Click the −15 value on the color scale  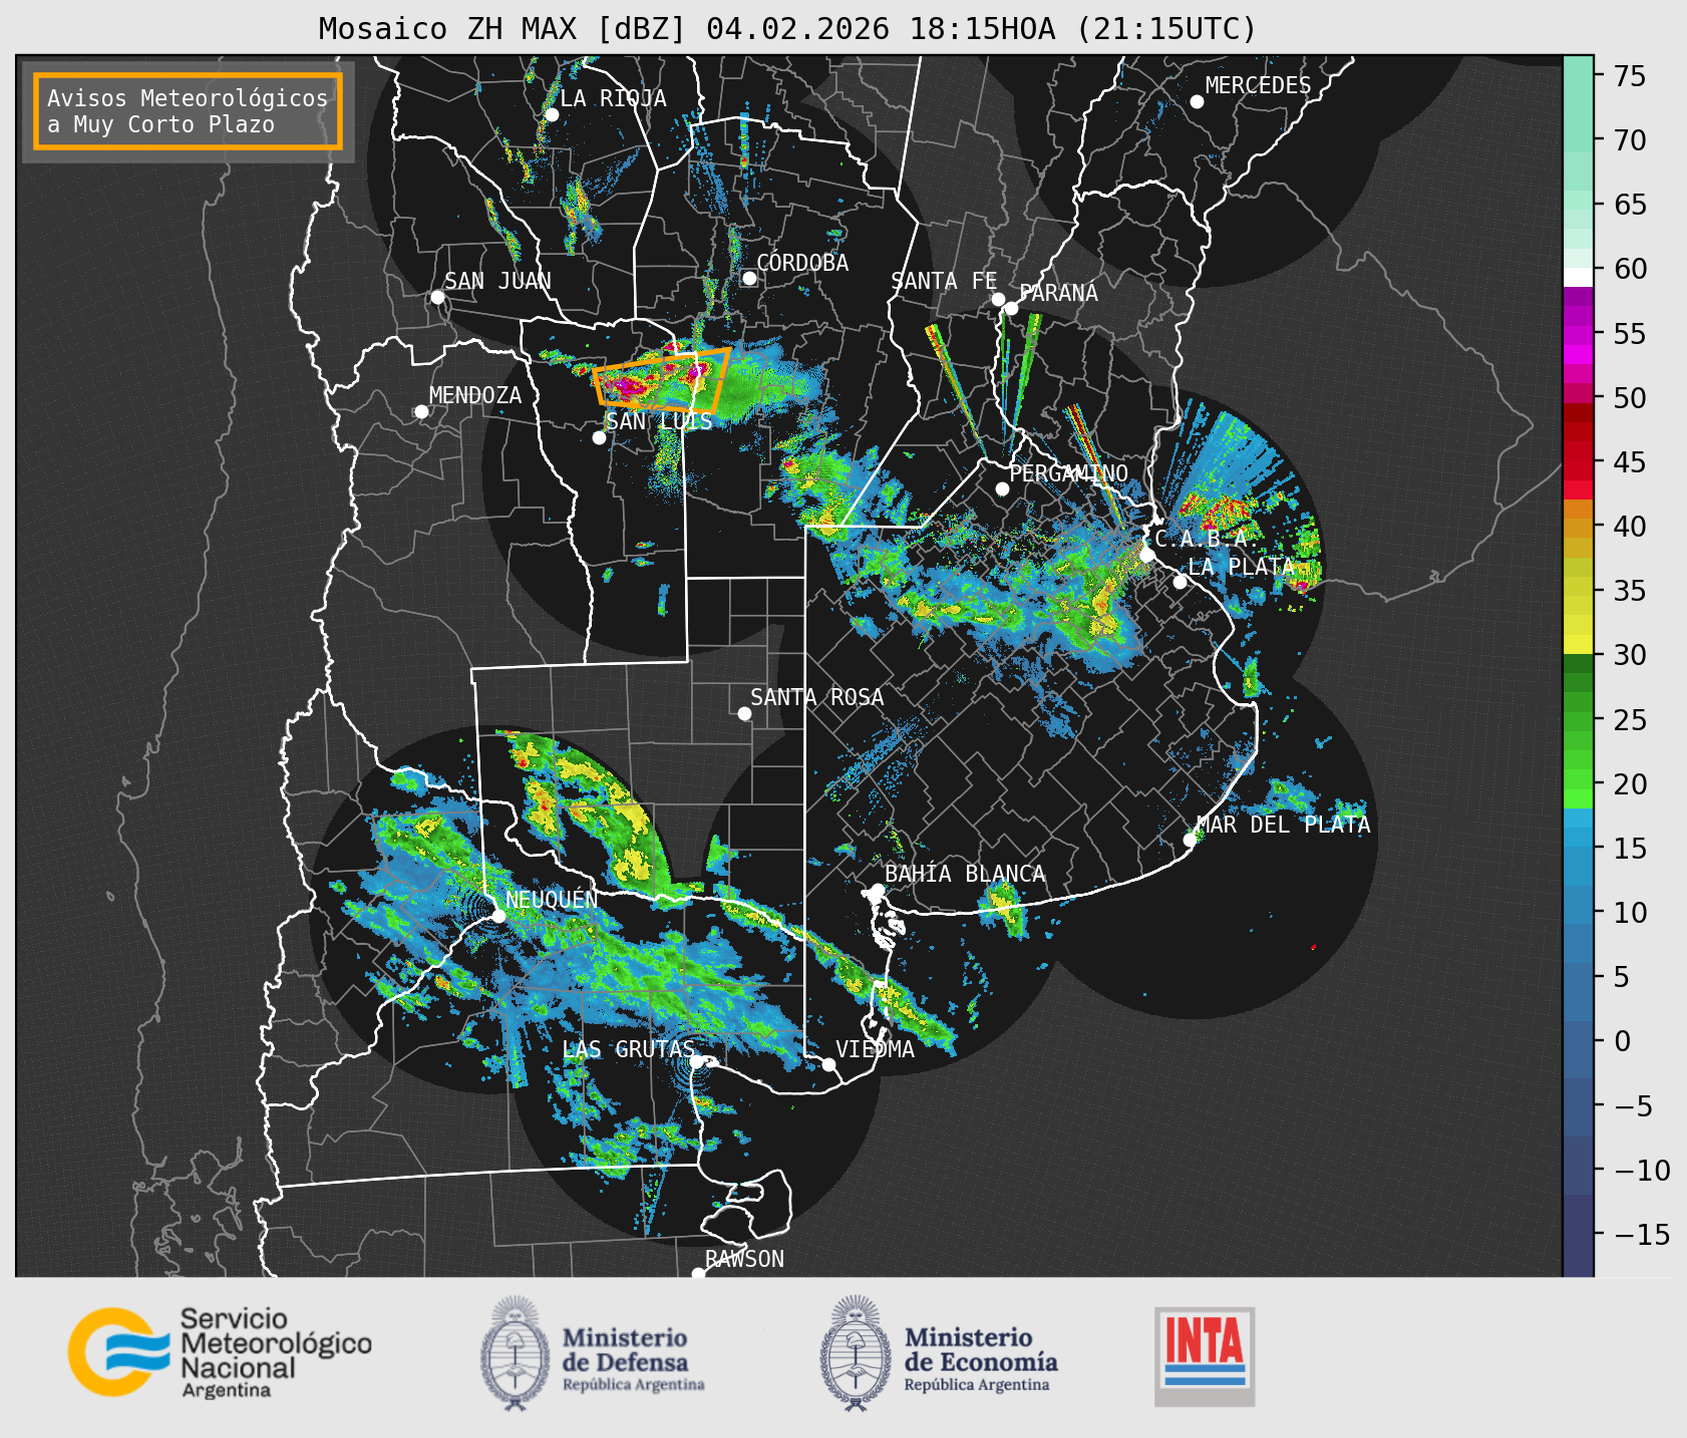tap(1640, 1234)
